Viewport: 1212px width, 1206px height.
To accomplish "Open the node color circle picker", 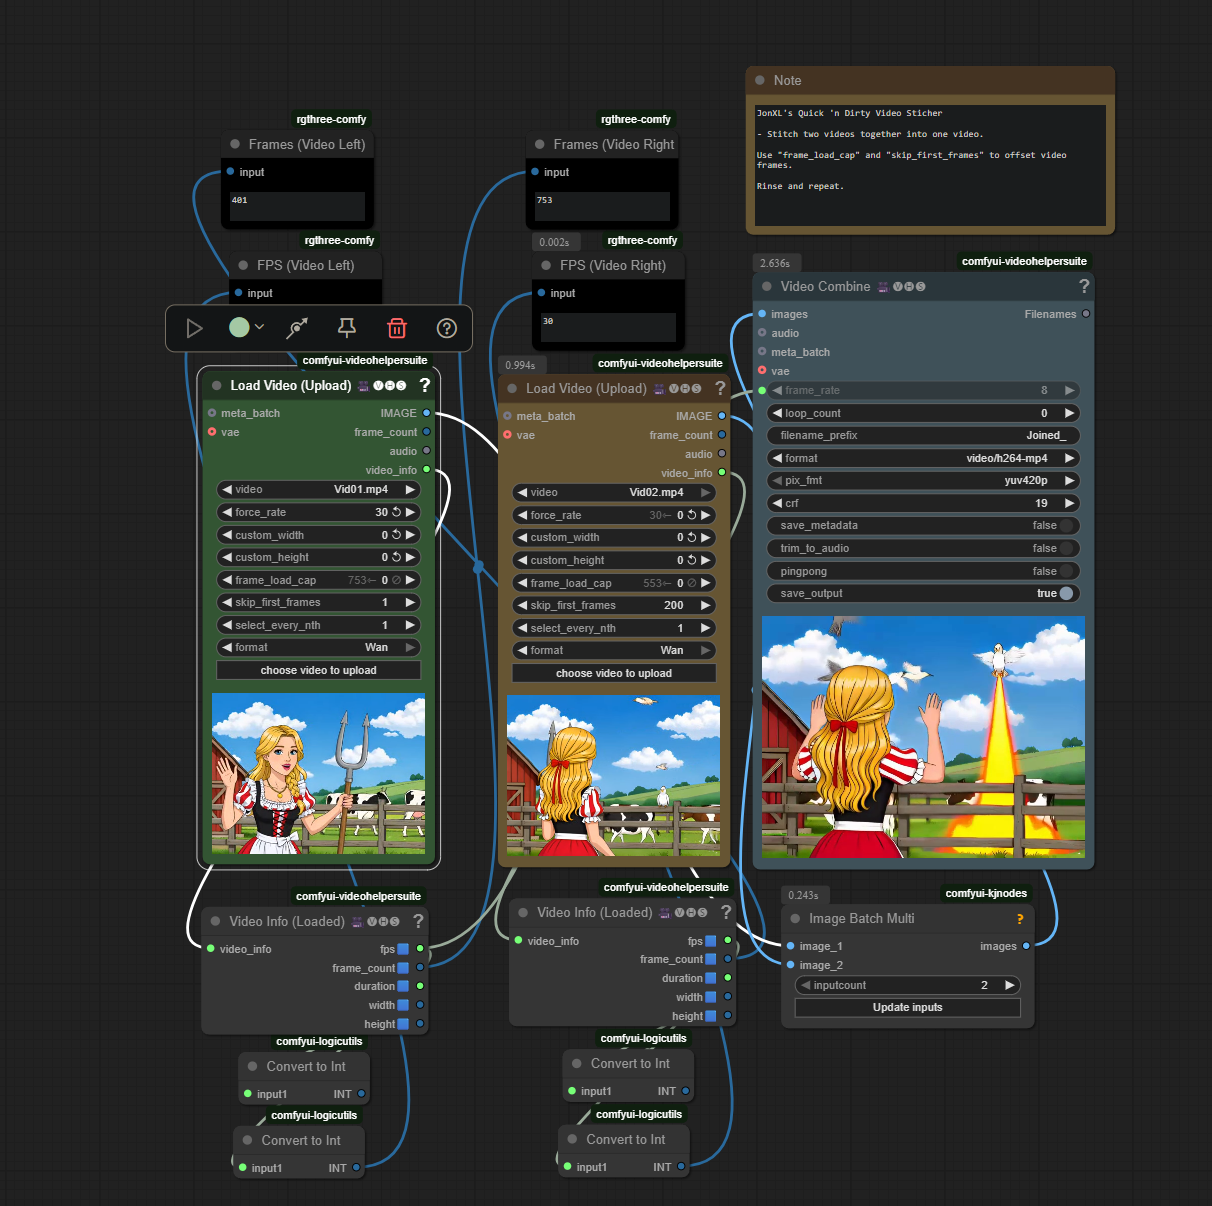I will coord(246,327).
